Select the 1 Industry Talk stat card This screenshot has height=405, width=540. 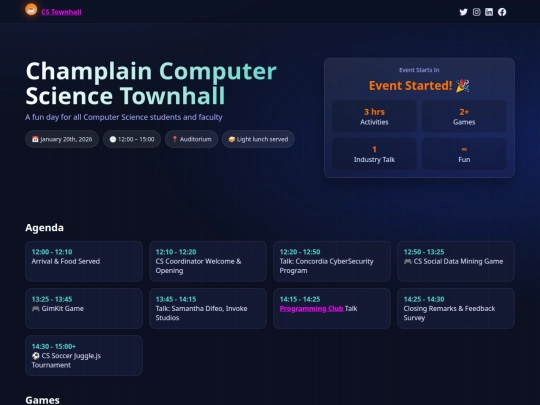[x=374, y=154]
